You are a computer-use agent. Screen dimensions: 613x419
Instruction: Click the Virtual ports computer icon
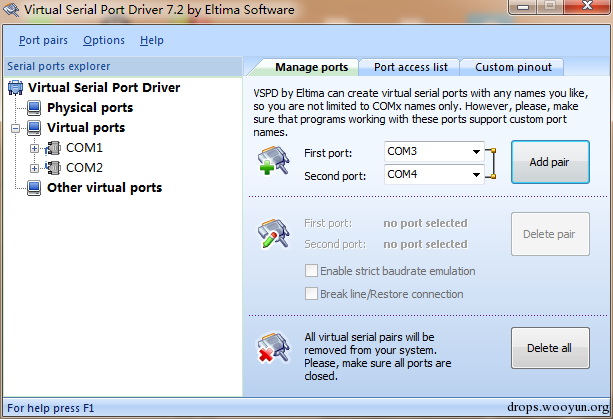(x=34, y=127)
